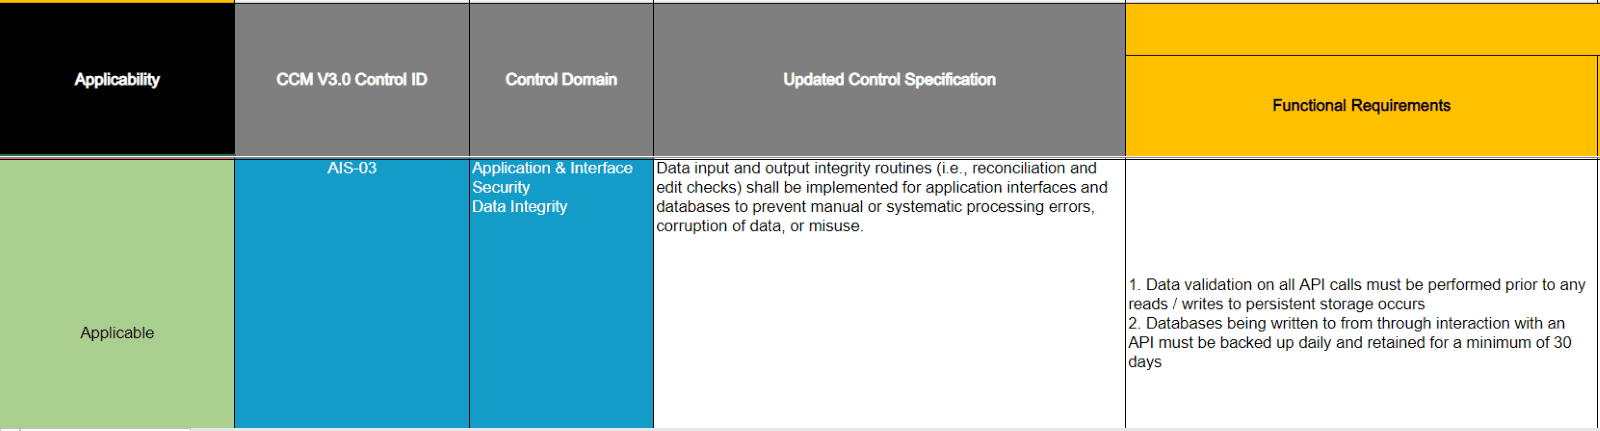Click the 'API must be backed up daily' line

point(1350,342)
